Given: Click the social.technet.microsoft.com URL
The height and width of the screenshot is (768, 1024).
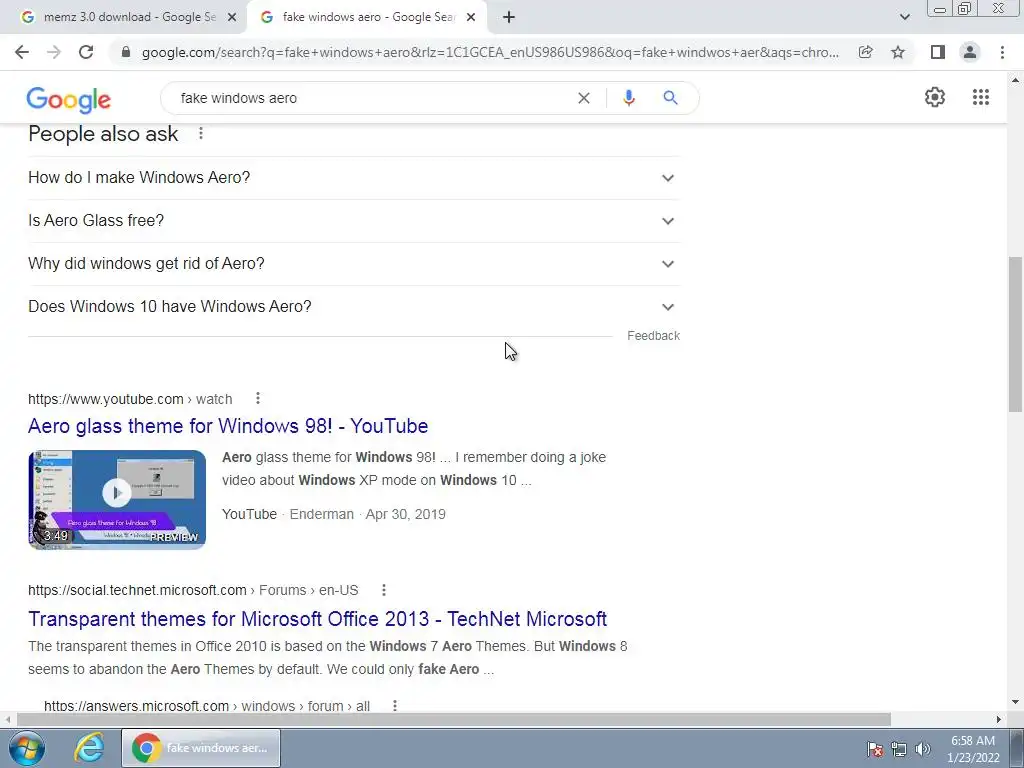Looking at the screenshot, I should 193,590.
